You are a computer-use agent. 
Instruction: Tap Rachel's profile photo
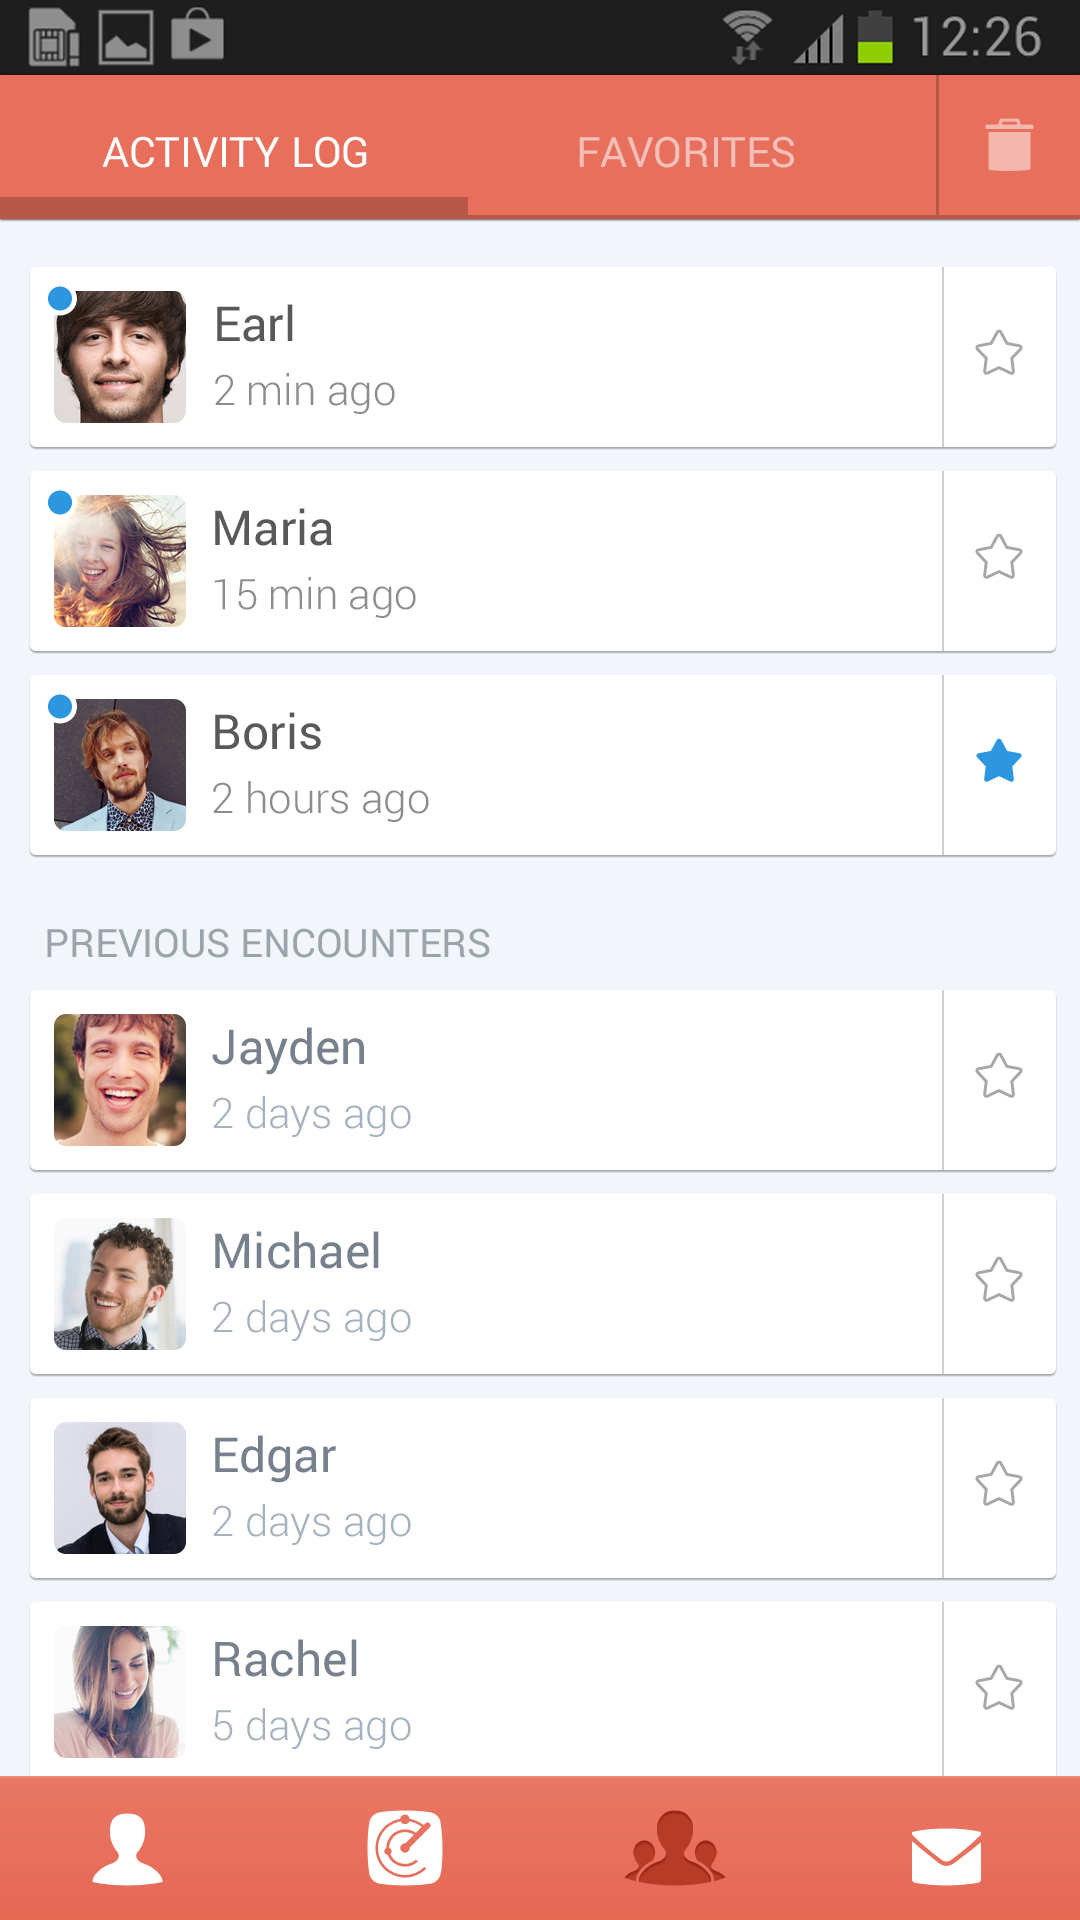tap(120, 1692)
